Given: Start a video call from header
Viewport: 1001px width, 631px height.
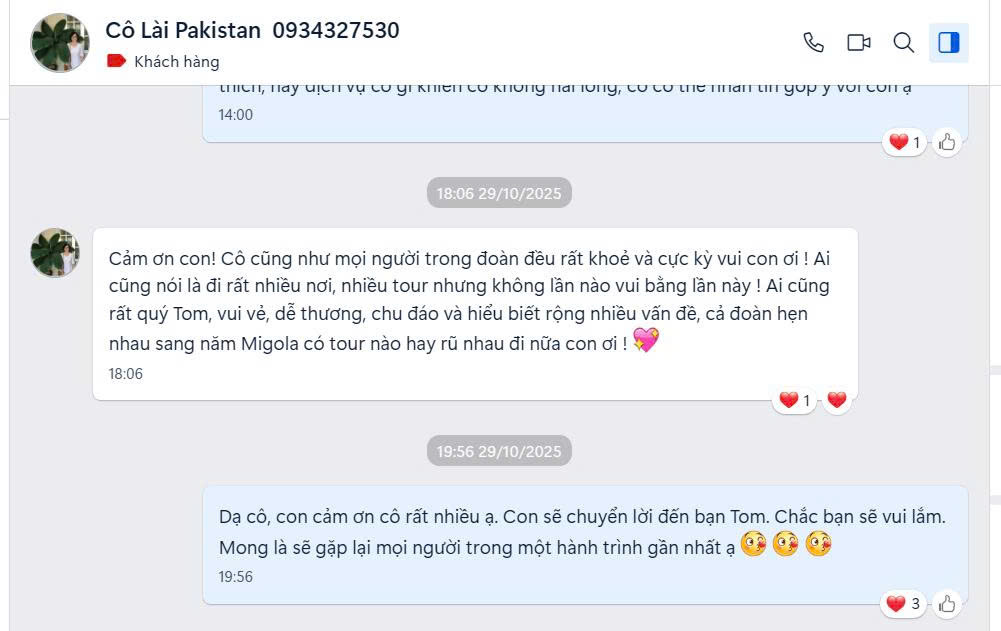Looking at the screenshot, I should point(859,43).
